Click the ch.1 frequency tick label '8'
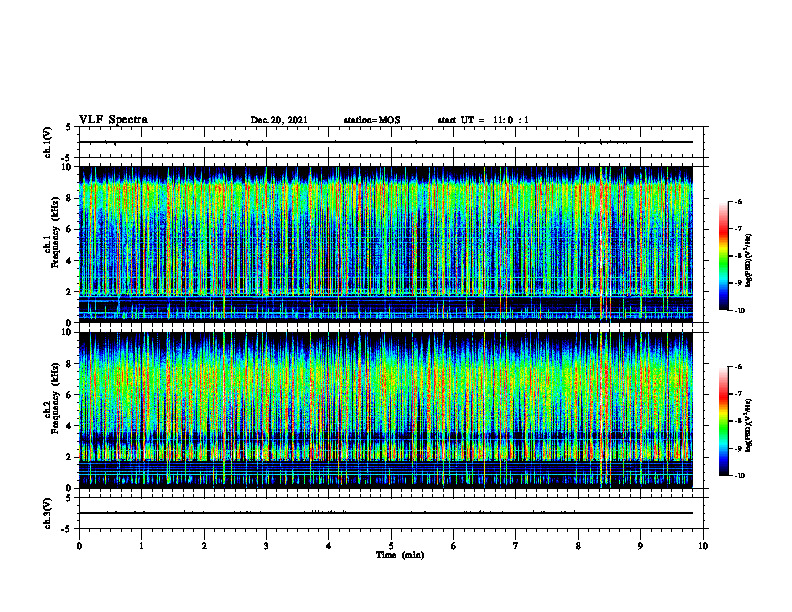Screen dimensions: 792x612 click(69, 198)
